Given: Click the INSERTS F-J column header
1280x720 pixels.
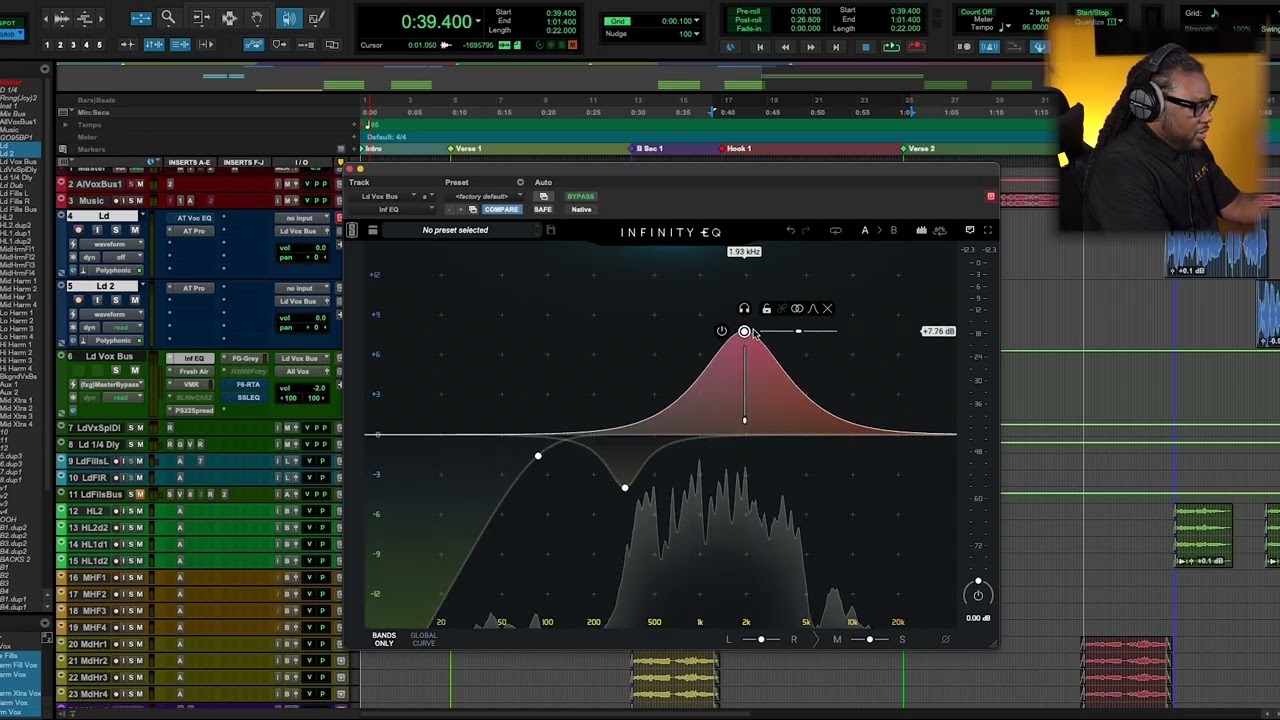Looking at the screenshot, I should pyautogui.click(x=244, y=162).
